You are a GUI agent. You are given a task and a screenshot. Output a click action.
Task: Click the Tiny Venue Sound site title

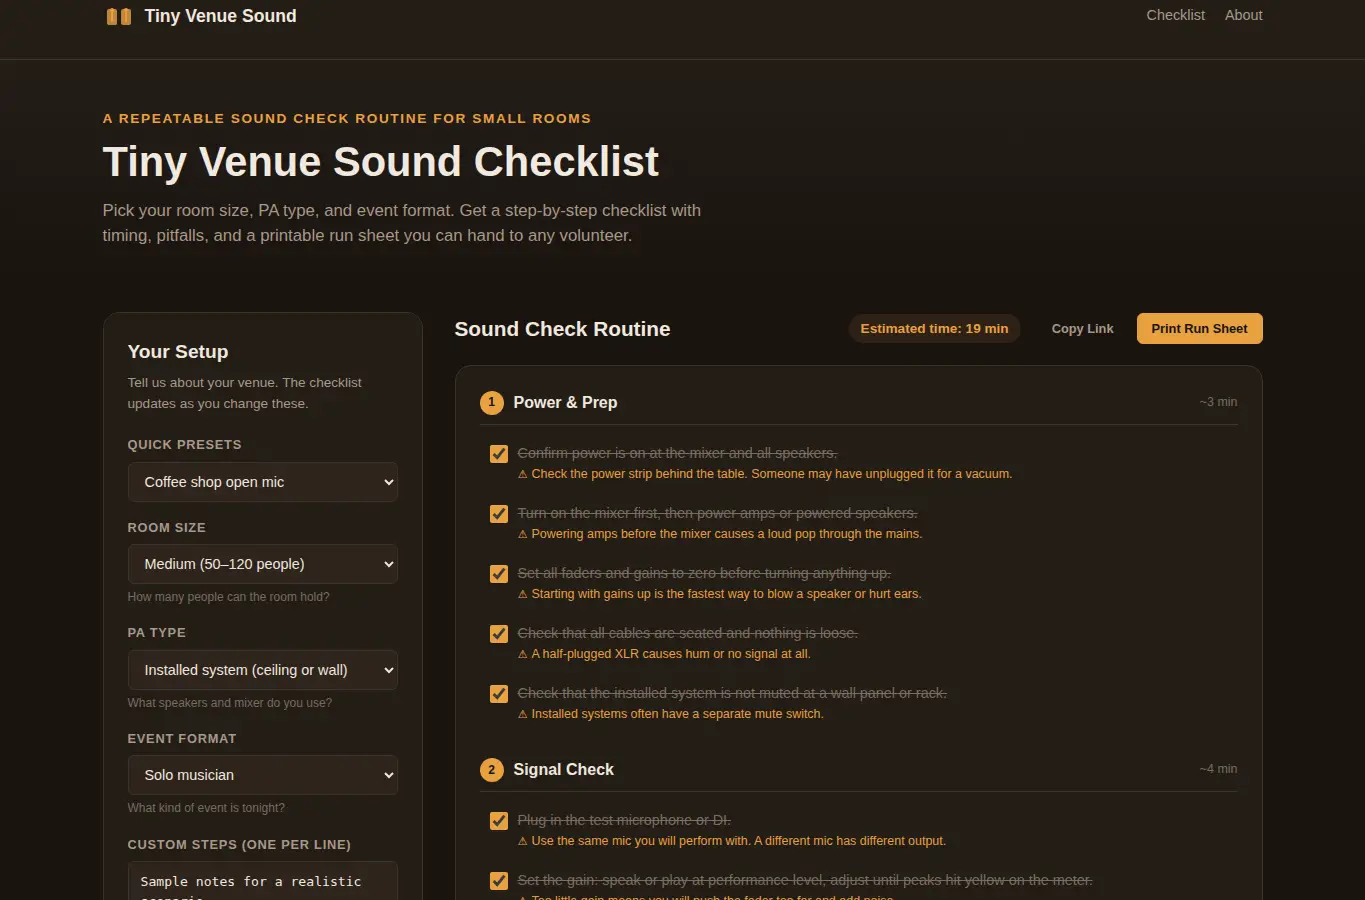[220, 16]
